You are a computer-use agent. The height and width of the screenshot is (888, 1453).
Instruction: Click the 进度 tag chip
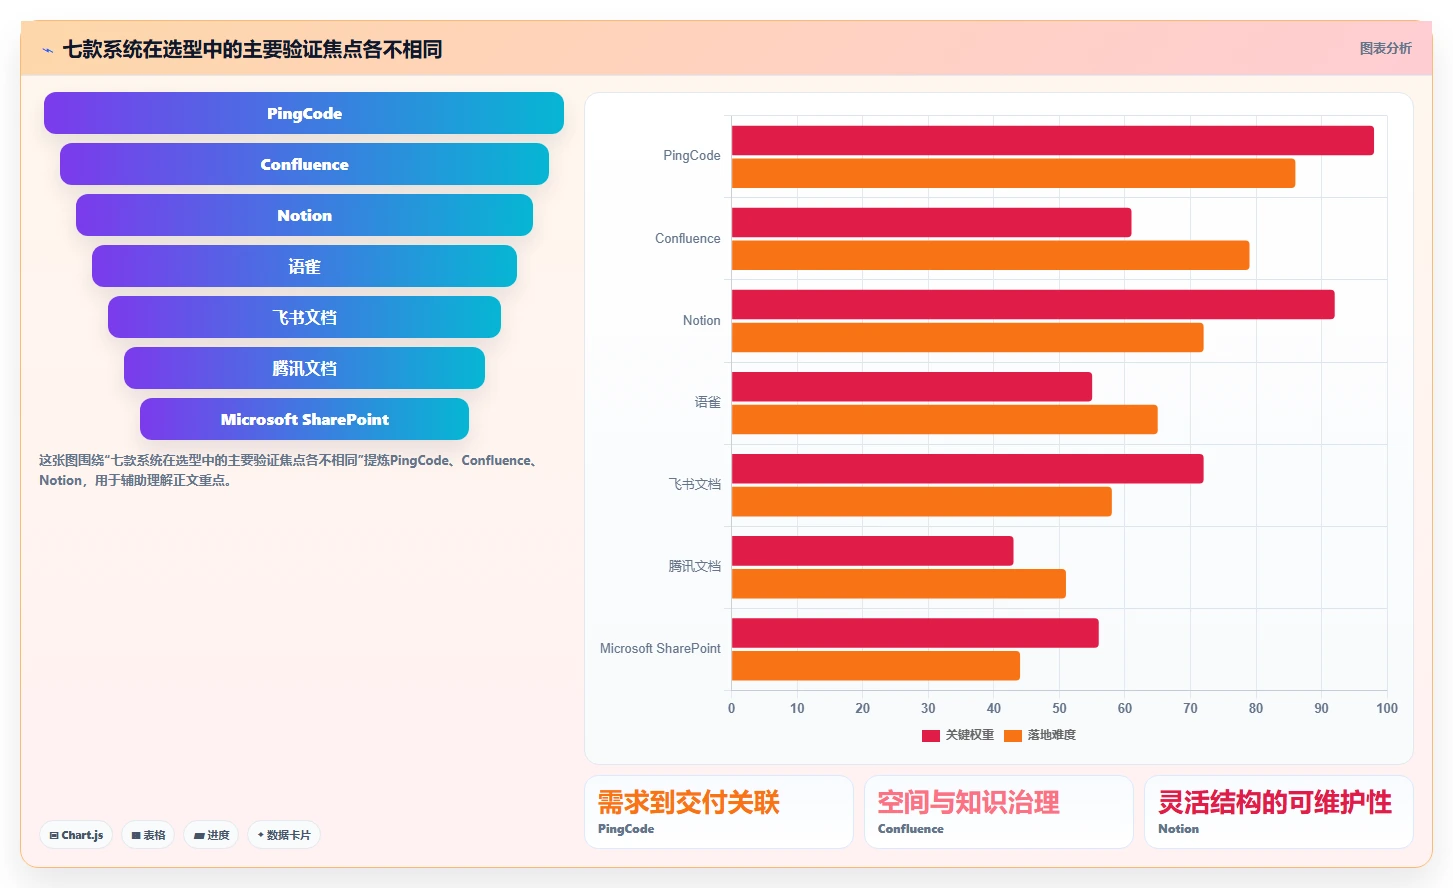pyautogui.click(x=212, y=835)
